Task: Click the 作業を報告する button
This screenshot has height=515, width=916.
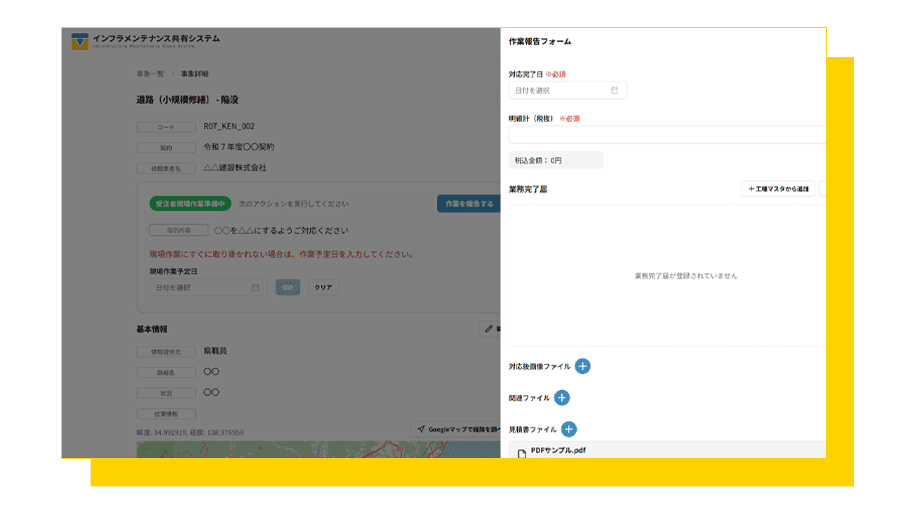Action: [x=469, y=204]
